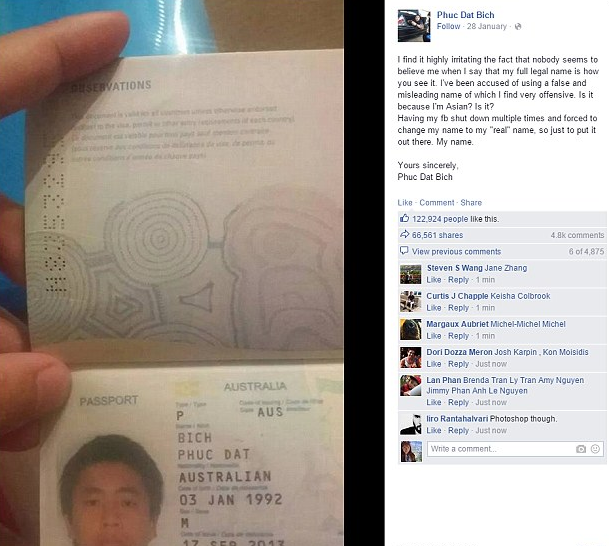Like Curtis J Chapple's comment
This screenshot has width=609, height=546.
[433, 308]
